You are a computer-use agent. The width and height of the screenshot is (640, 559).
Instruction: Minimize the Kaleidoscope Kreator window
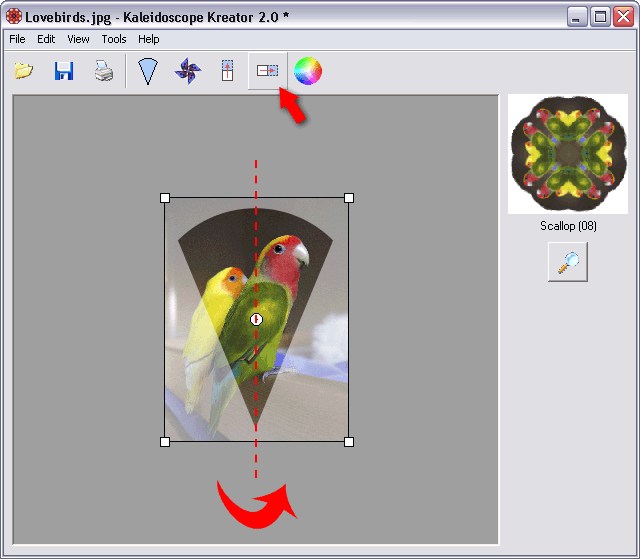(577, 17)
